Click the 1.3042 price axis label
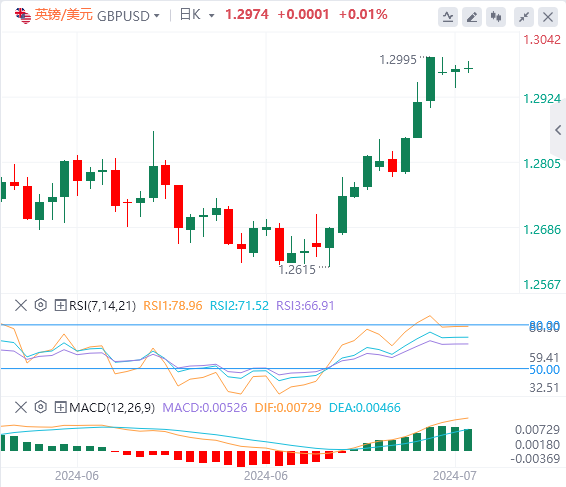This screenshot has width=566, height=487. coord(542,40)
